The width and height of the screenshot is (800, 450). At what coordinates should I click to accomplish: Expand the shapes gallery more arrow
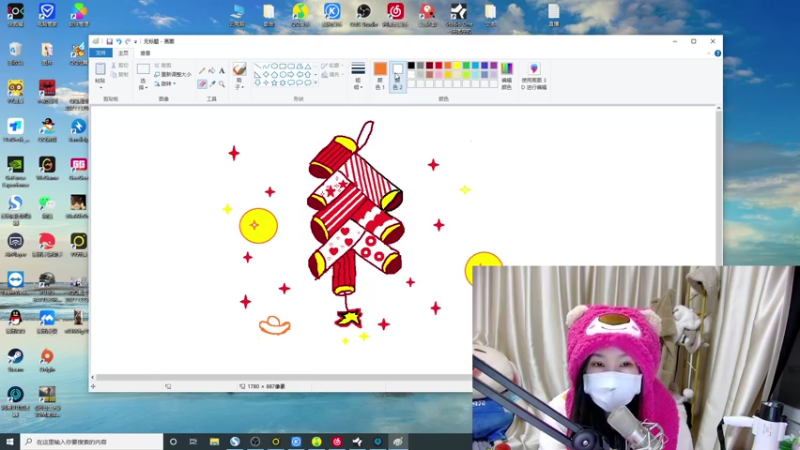[x=315, y=83]
